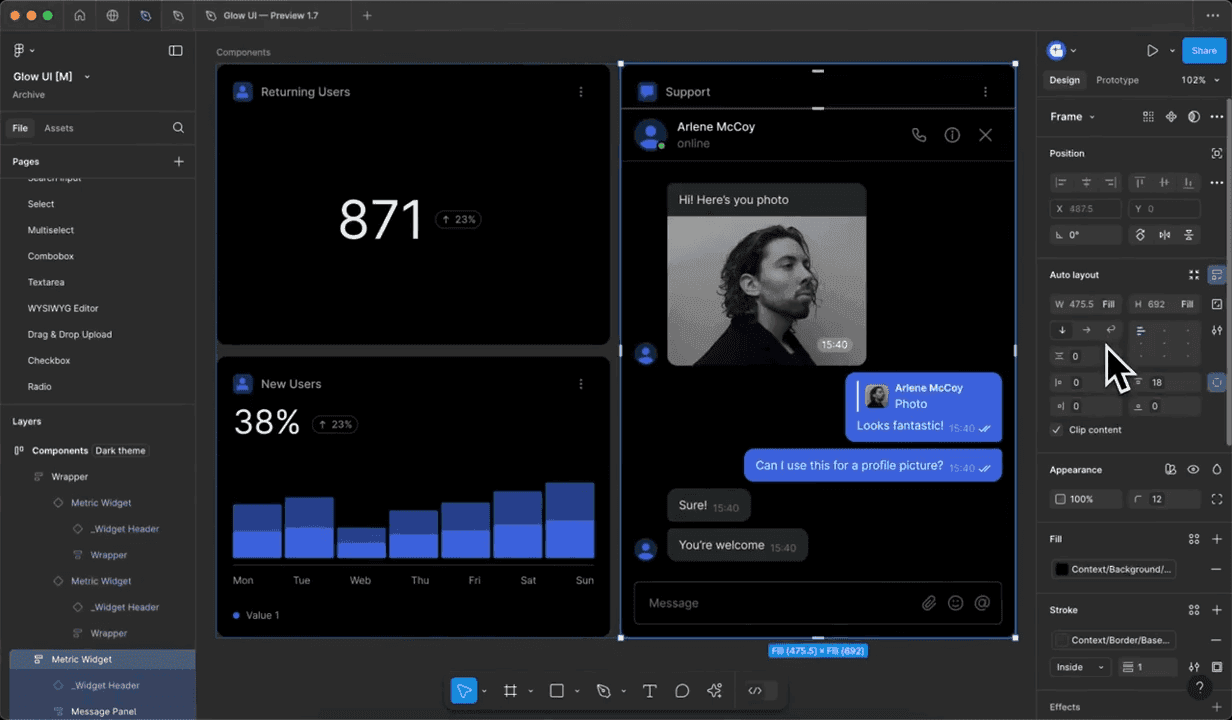
Task: Select the Textarea page
Action: pos(43,282)
